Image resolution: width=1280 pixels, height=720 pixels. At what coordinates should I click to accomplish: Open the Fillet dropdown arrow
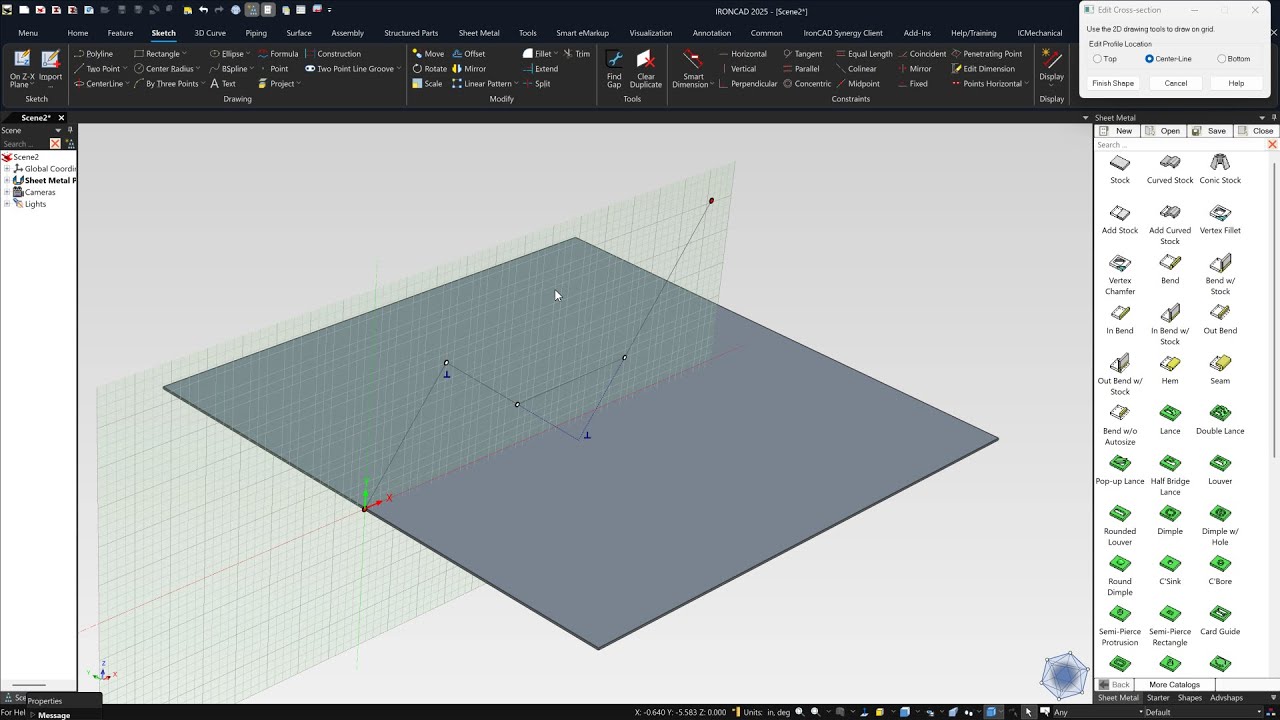pyautogui.click(x=556, y=54)
